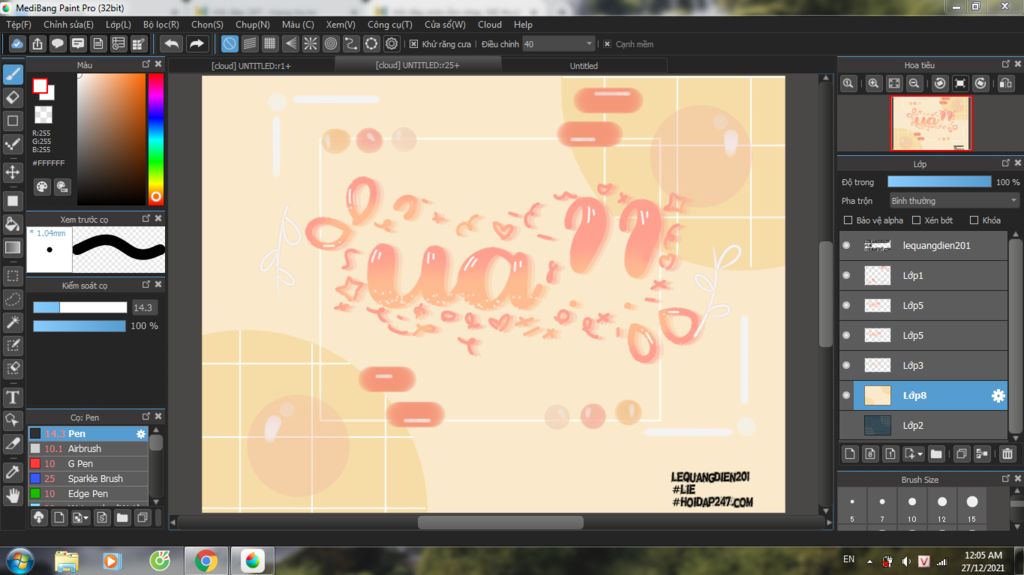Zoom out using the Navigator panel's magnifier minus
Screen dimensions: 1024x575
(x=914, y=84)
